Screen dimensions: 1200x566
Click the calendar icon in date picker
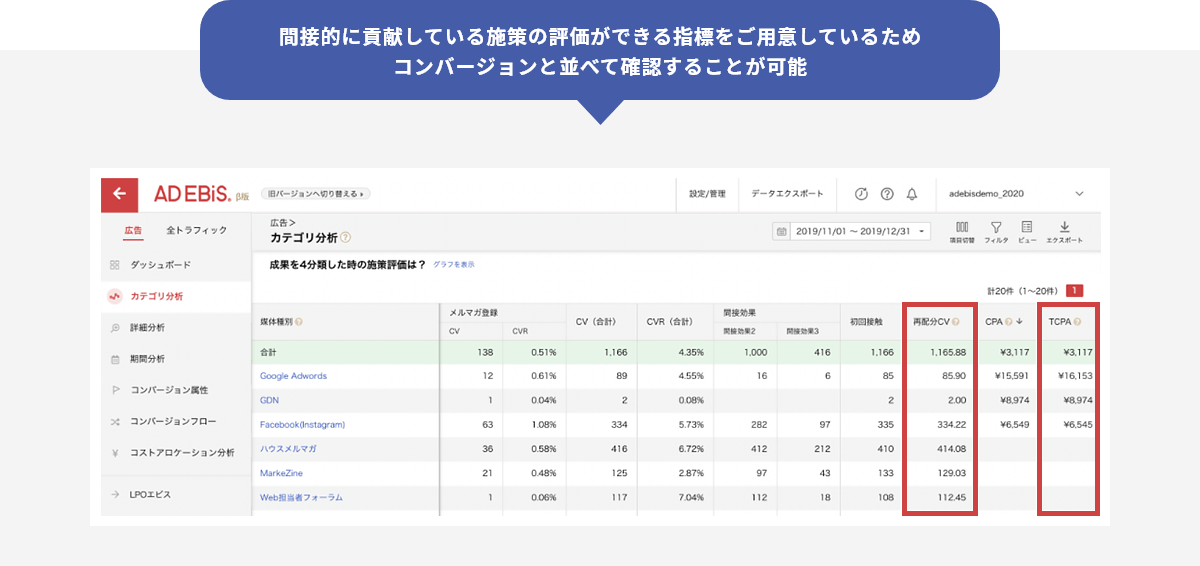pyautogui.click(x=782, y=231)
